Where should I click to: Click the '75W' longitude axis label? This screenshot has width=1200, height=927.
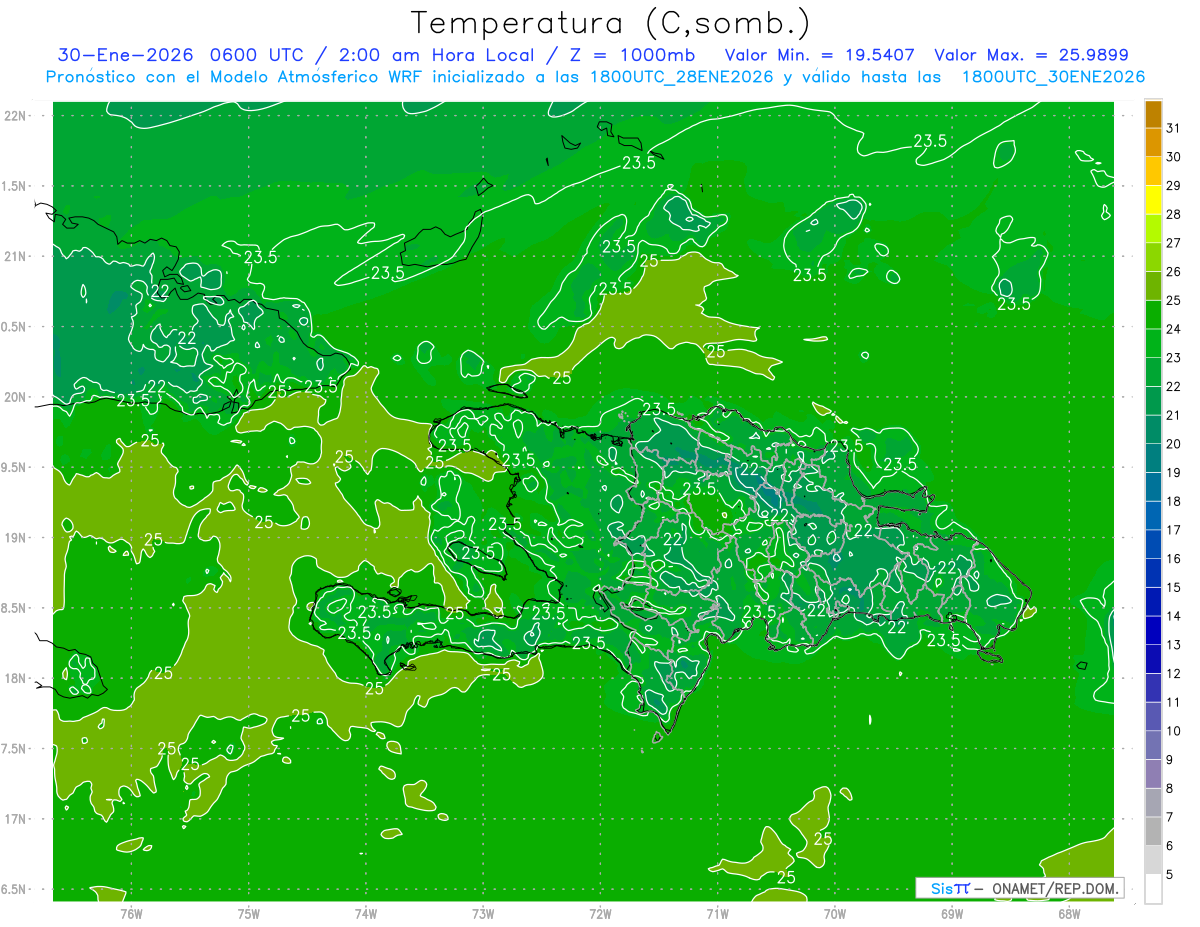coord(249,913)
